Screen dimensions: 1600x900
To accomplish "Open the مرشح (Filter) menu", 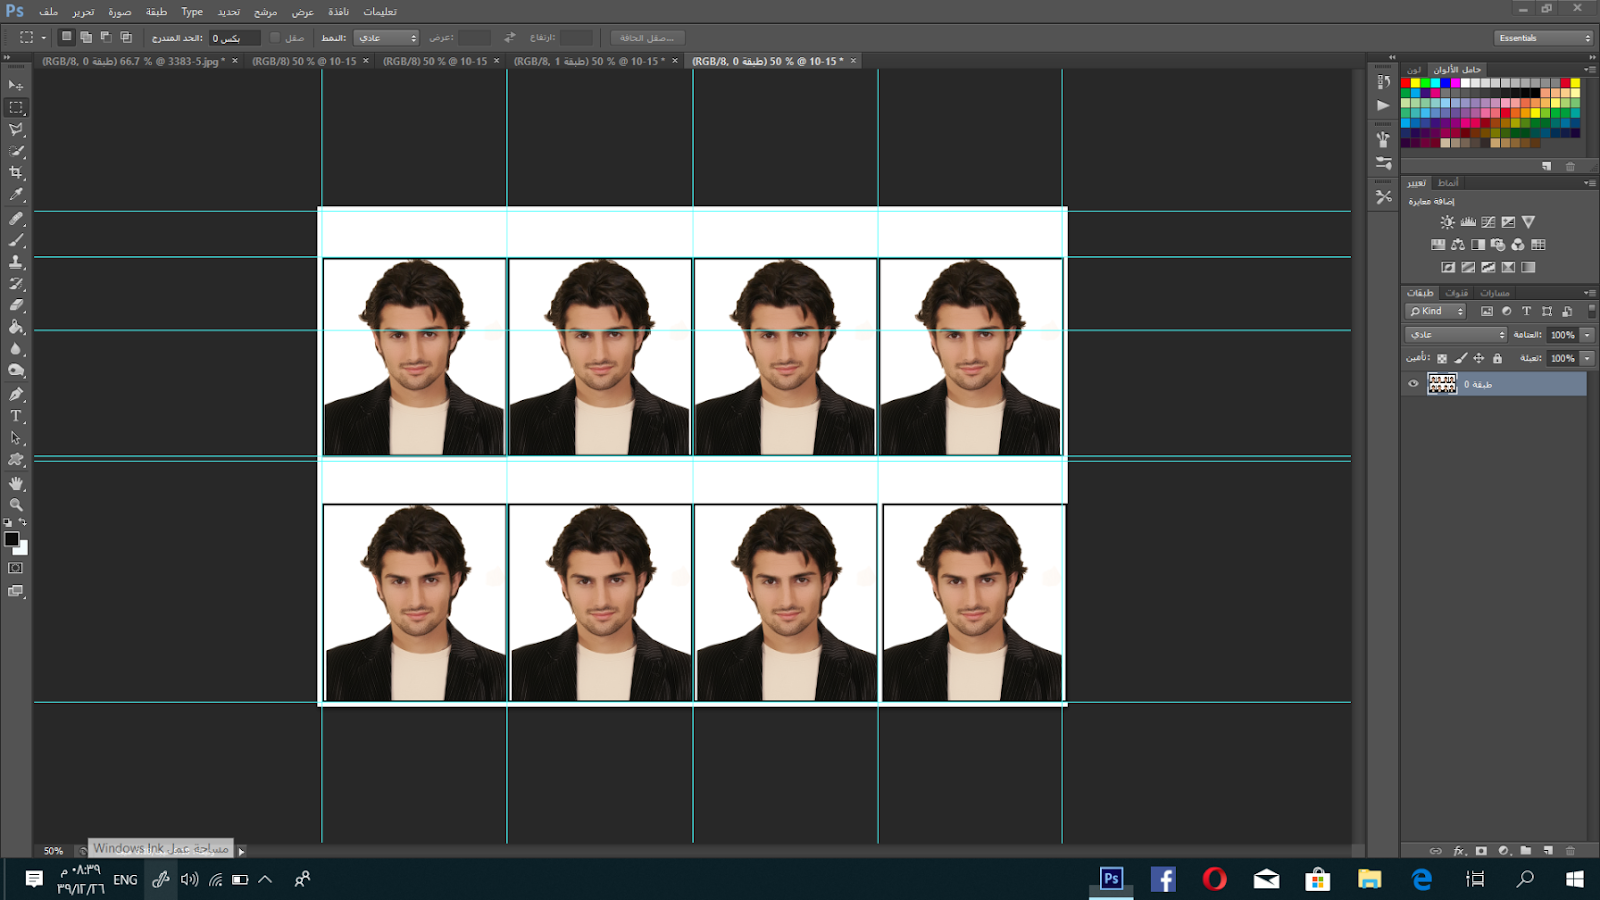I will tap(265, 12).
